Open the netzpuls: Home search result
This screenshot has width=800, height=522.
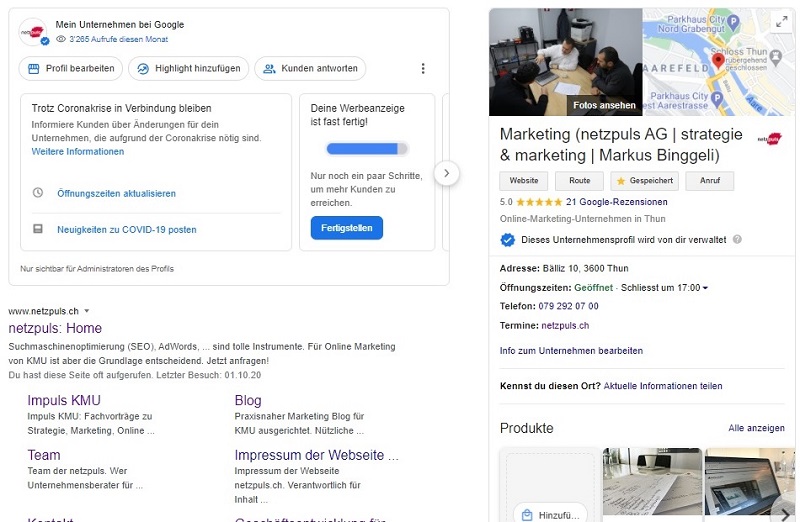(x=55, y=328)
